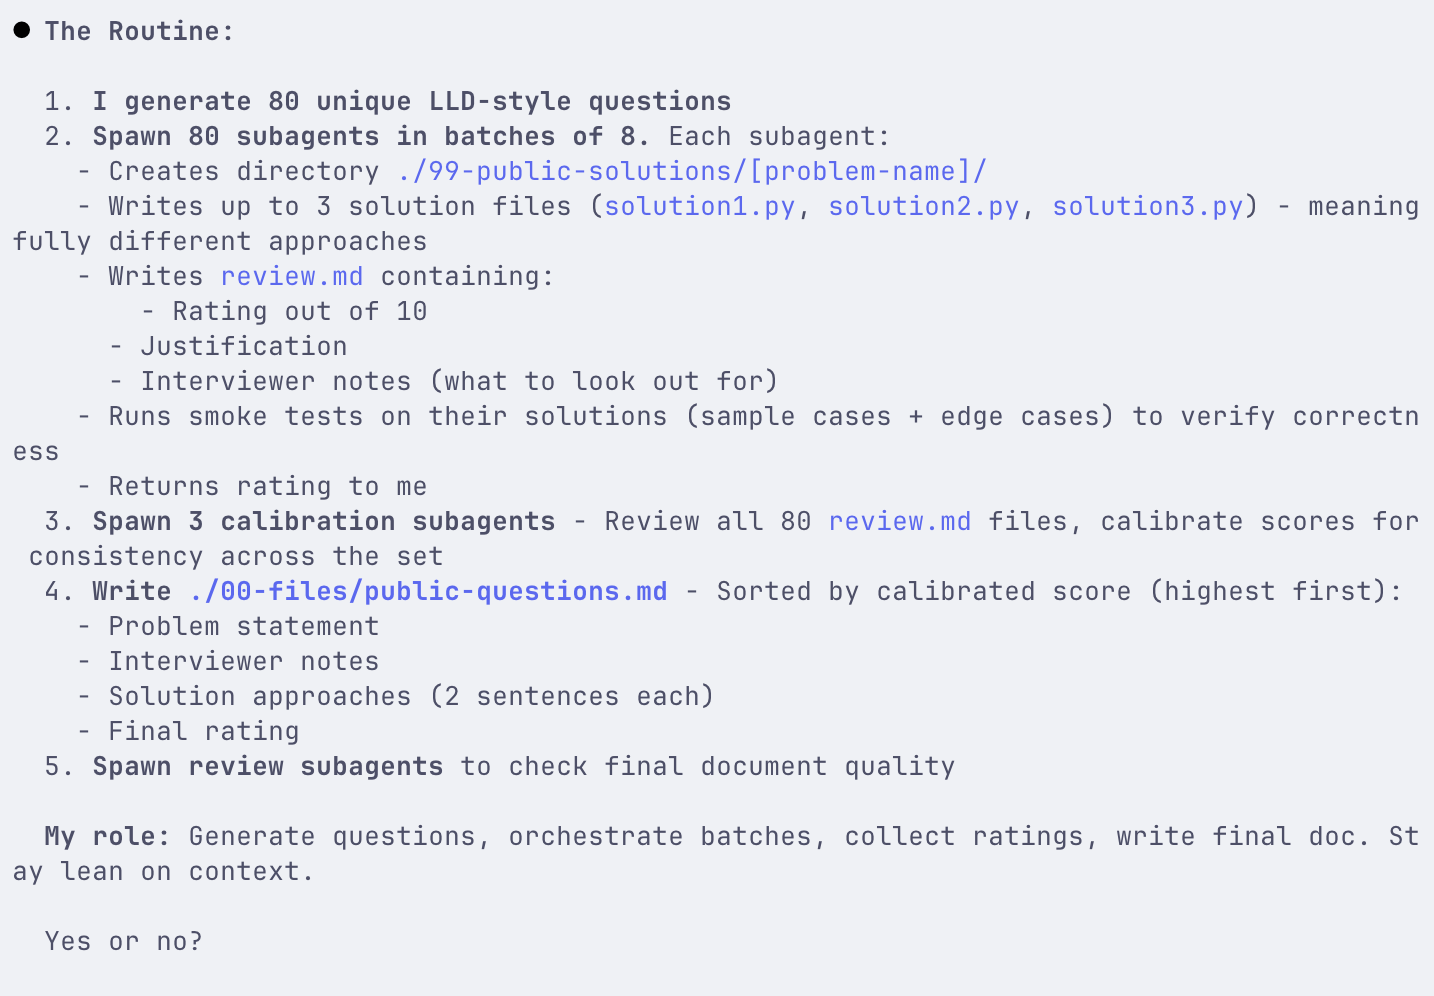Click the "Final rating" bullet line
This screenshot has width=1434, height=996.
203,731
